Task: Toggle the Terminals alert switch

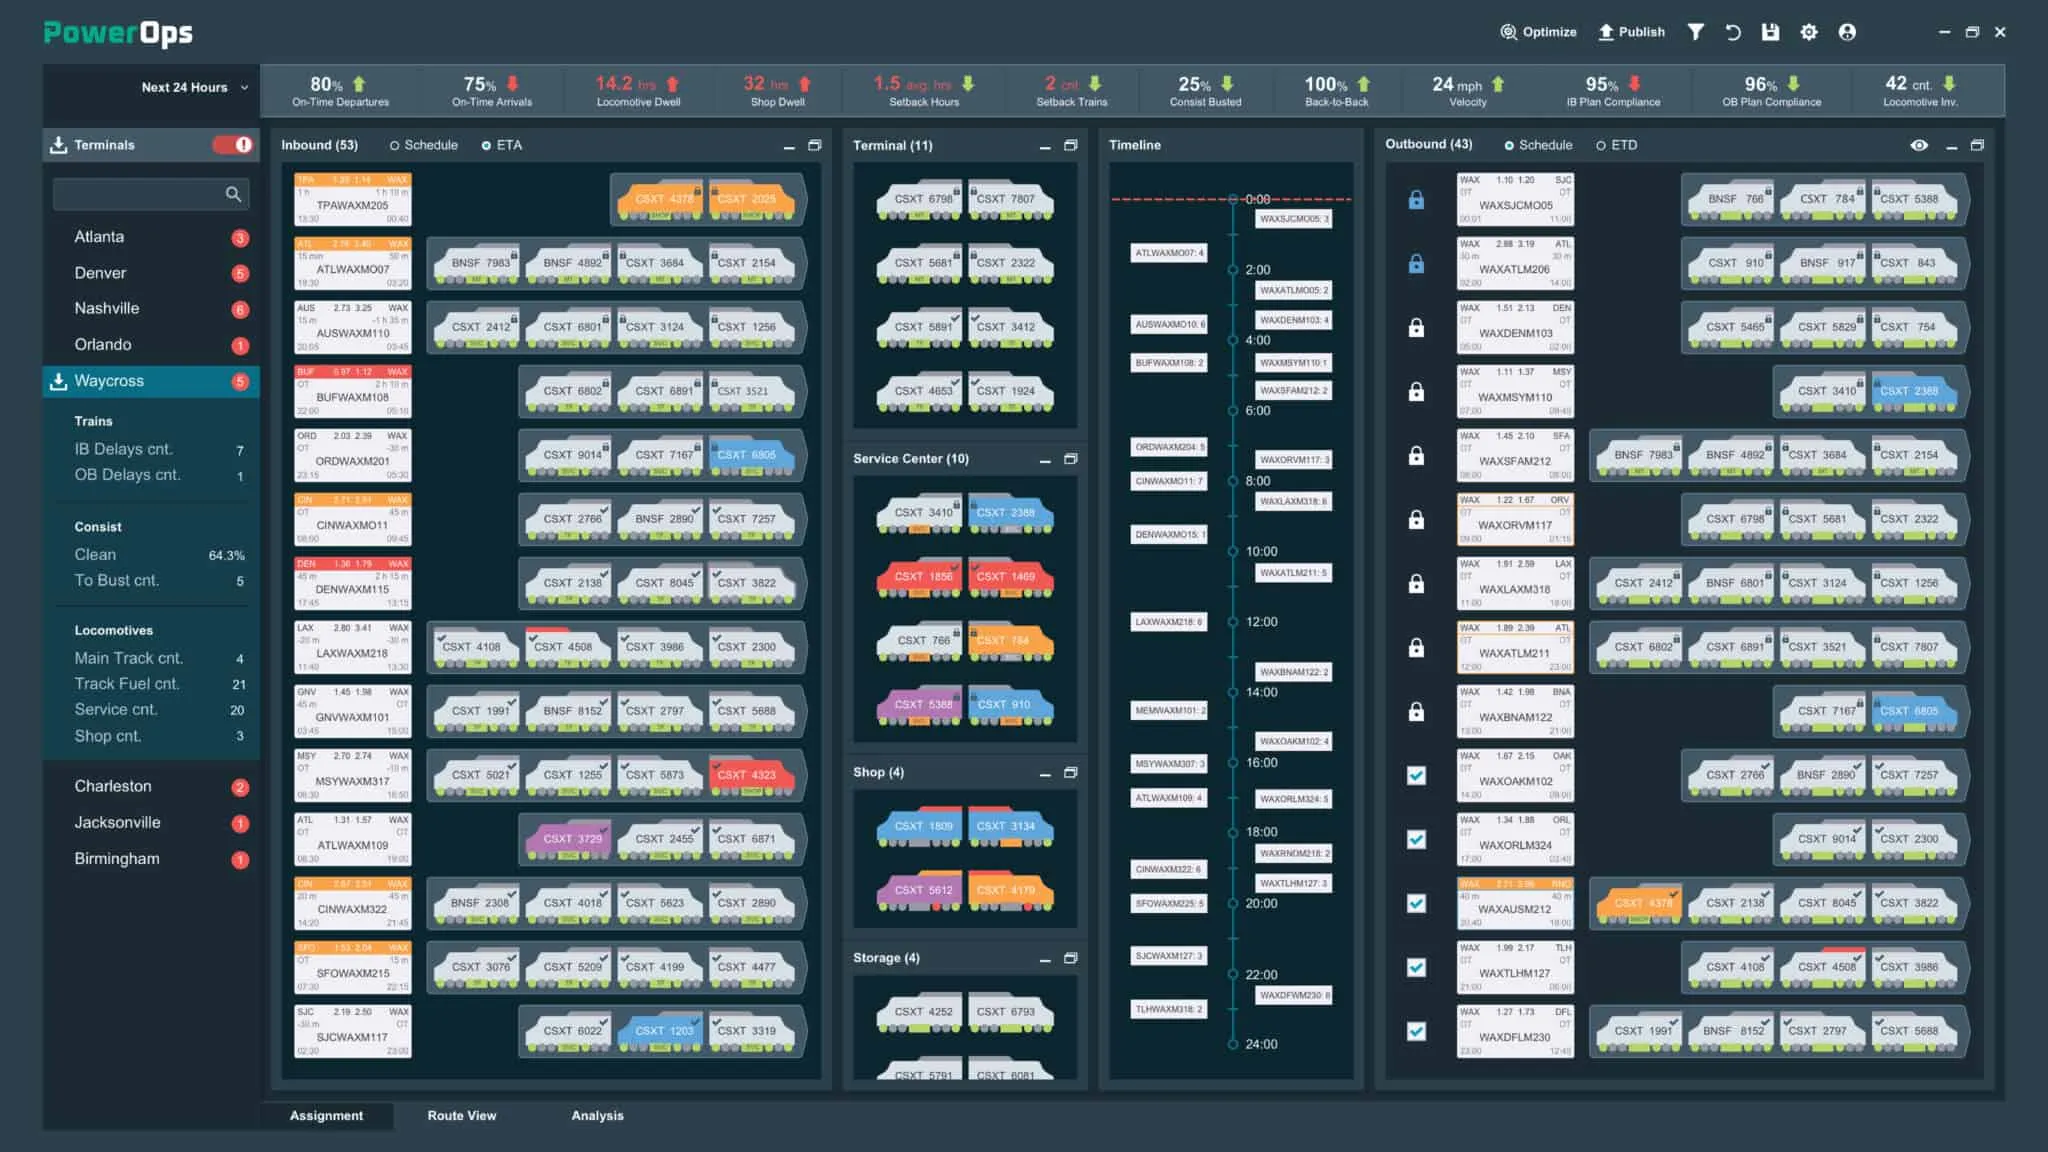Action: (x=233, y=145)
